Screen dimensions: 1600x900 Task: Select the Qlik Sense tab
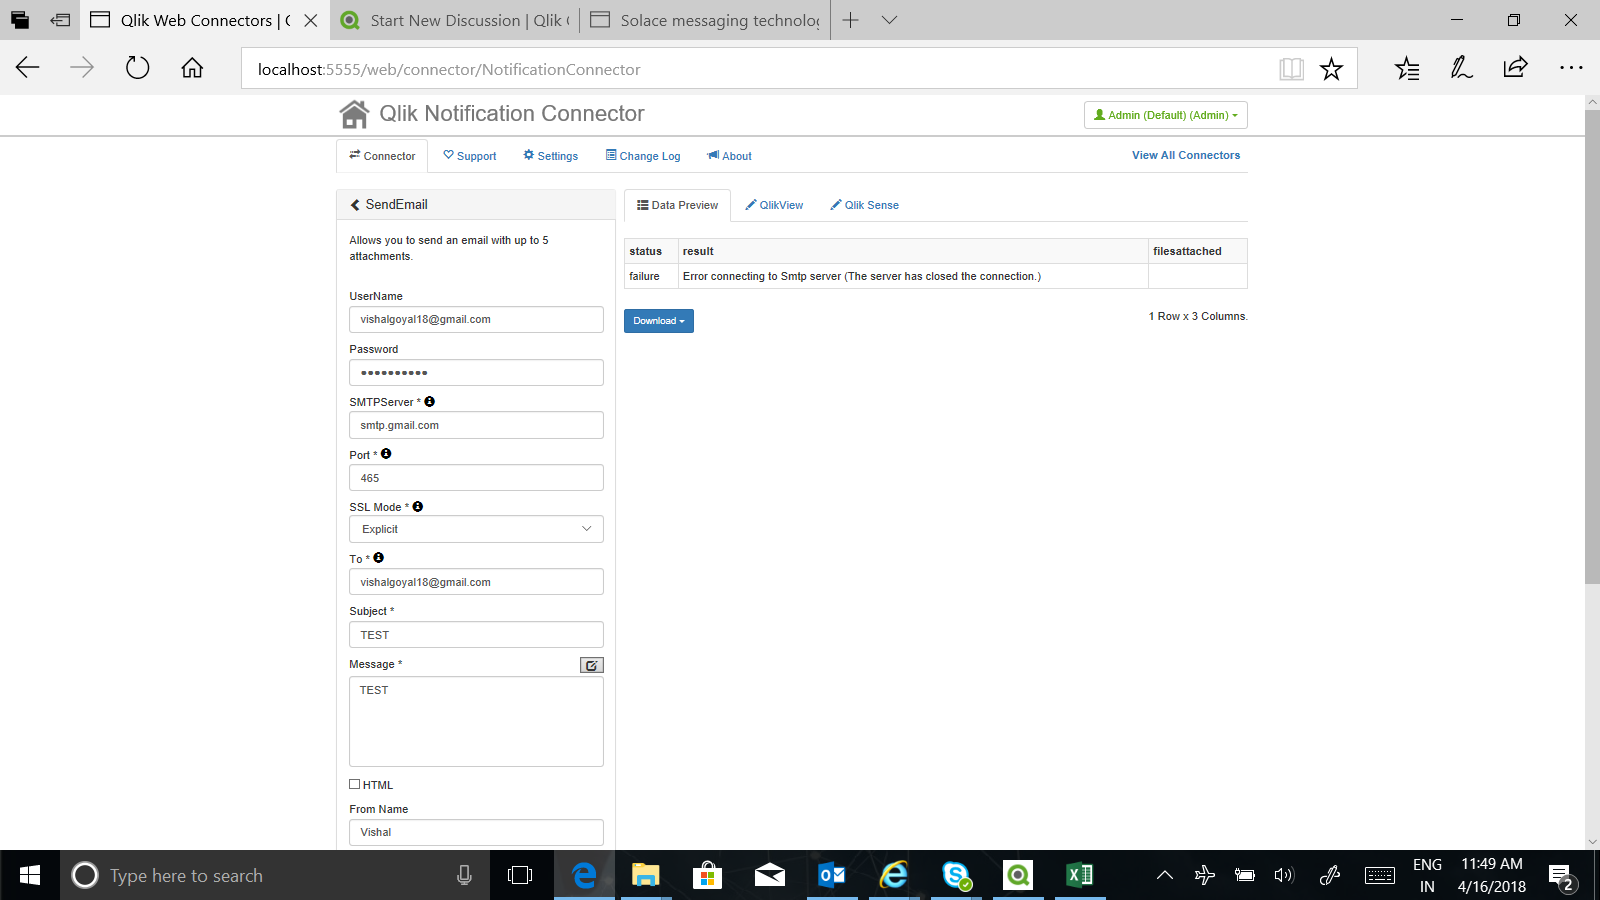[x=865, y=205]
